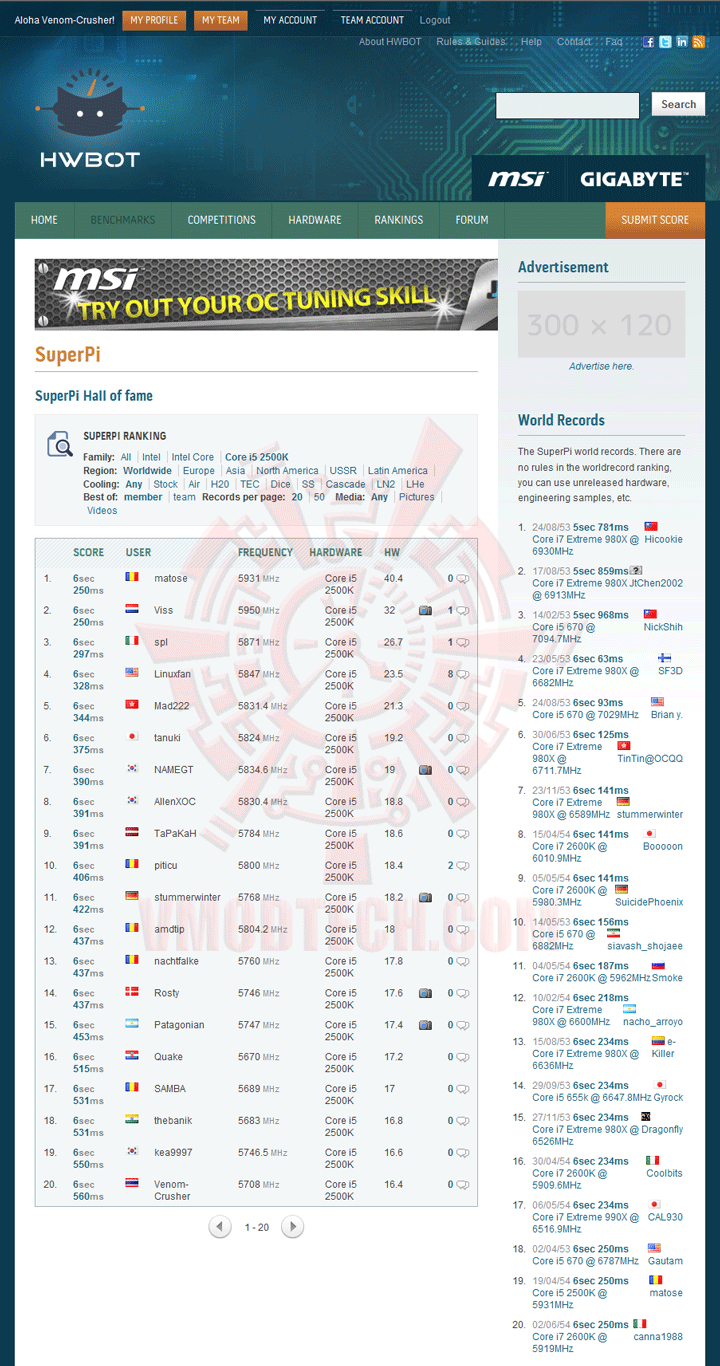Open MY ACCOUNT link
The image size is (720, 1366).
pyautogui.click(x=290, y=20)
